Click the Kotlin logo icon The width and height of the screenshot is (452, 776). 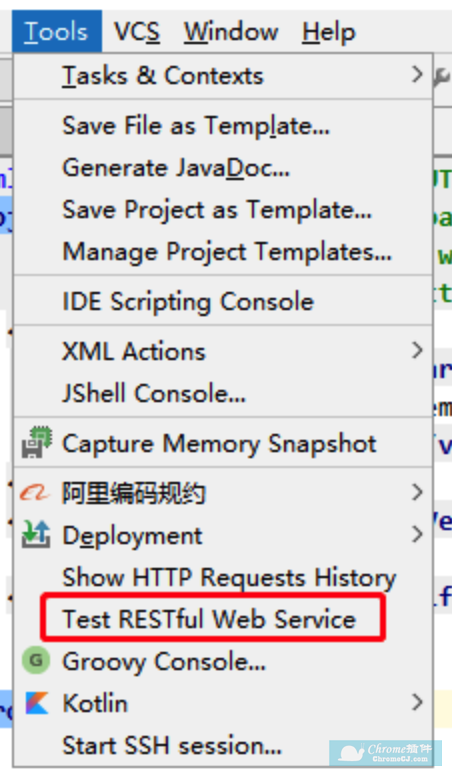coord(37,703)
